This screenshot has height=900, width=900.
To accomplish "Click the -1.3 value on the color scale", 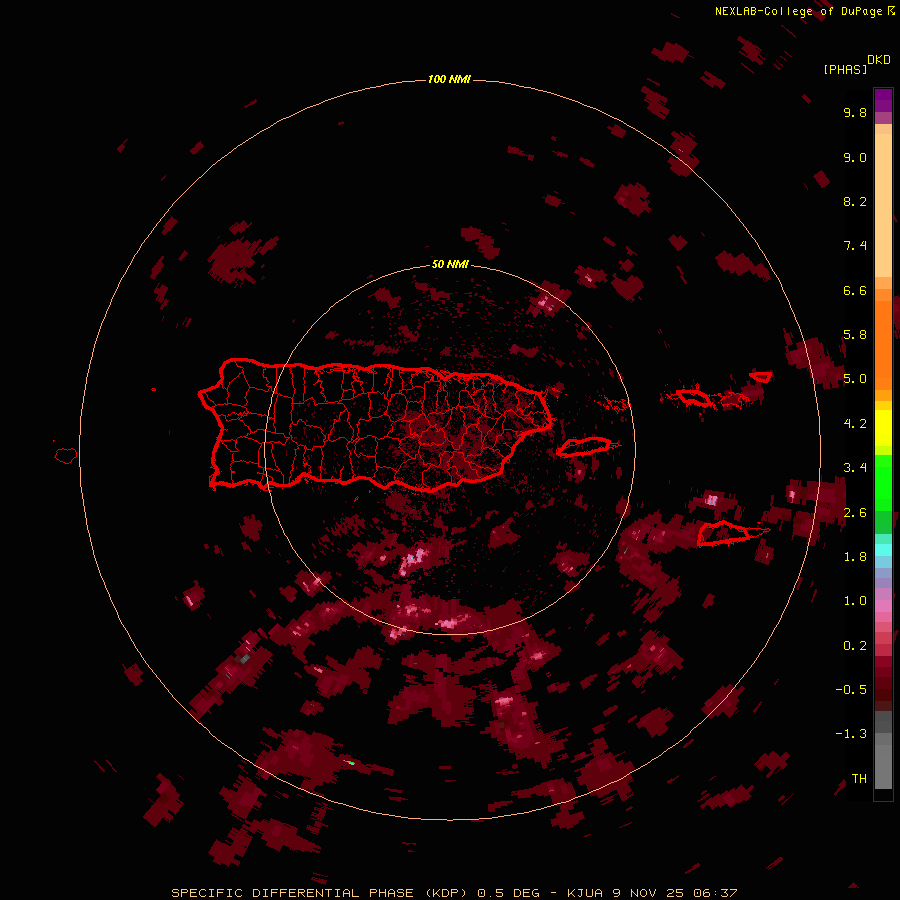I will (851, 734).
